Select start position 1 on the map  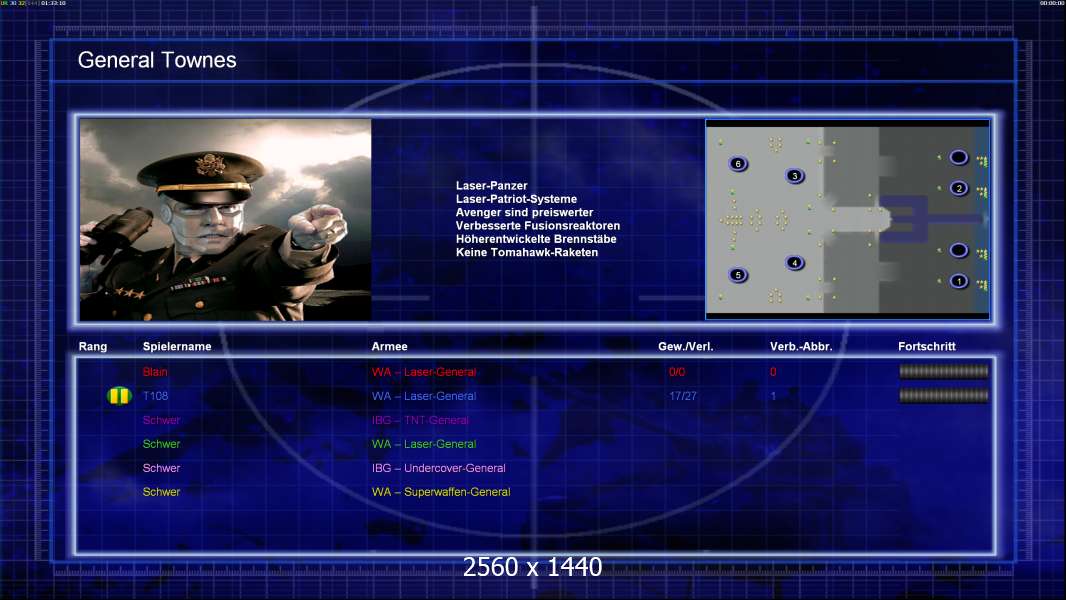click(959, 281)
